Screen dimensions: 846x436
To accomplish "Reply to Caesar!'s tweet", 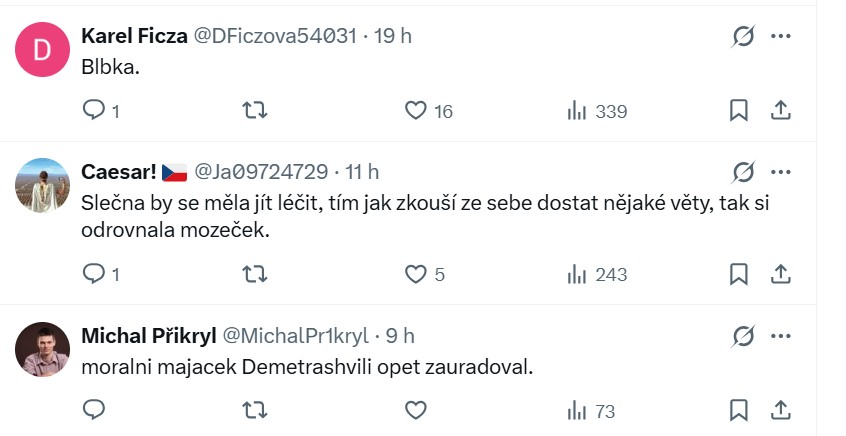I will 93,273.
